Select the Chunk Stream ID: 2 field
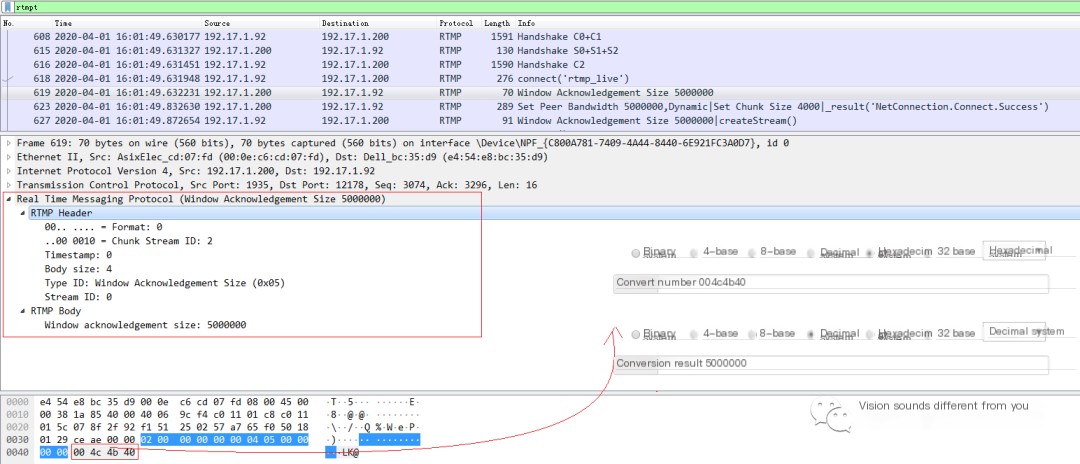This screenshot has width=1080, height=464. point(128,241)
